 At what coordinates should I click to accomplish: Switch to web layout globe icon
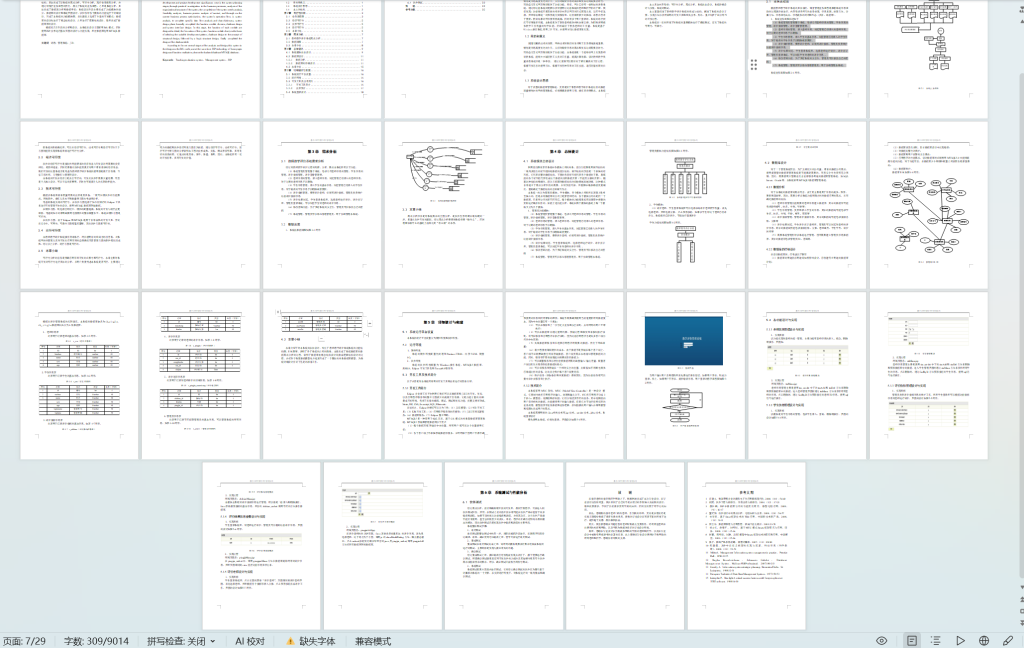pos(984,641)
